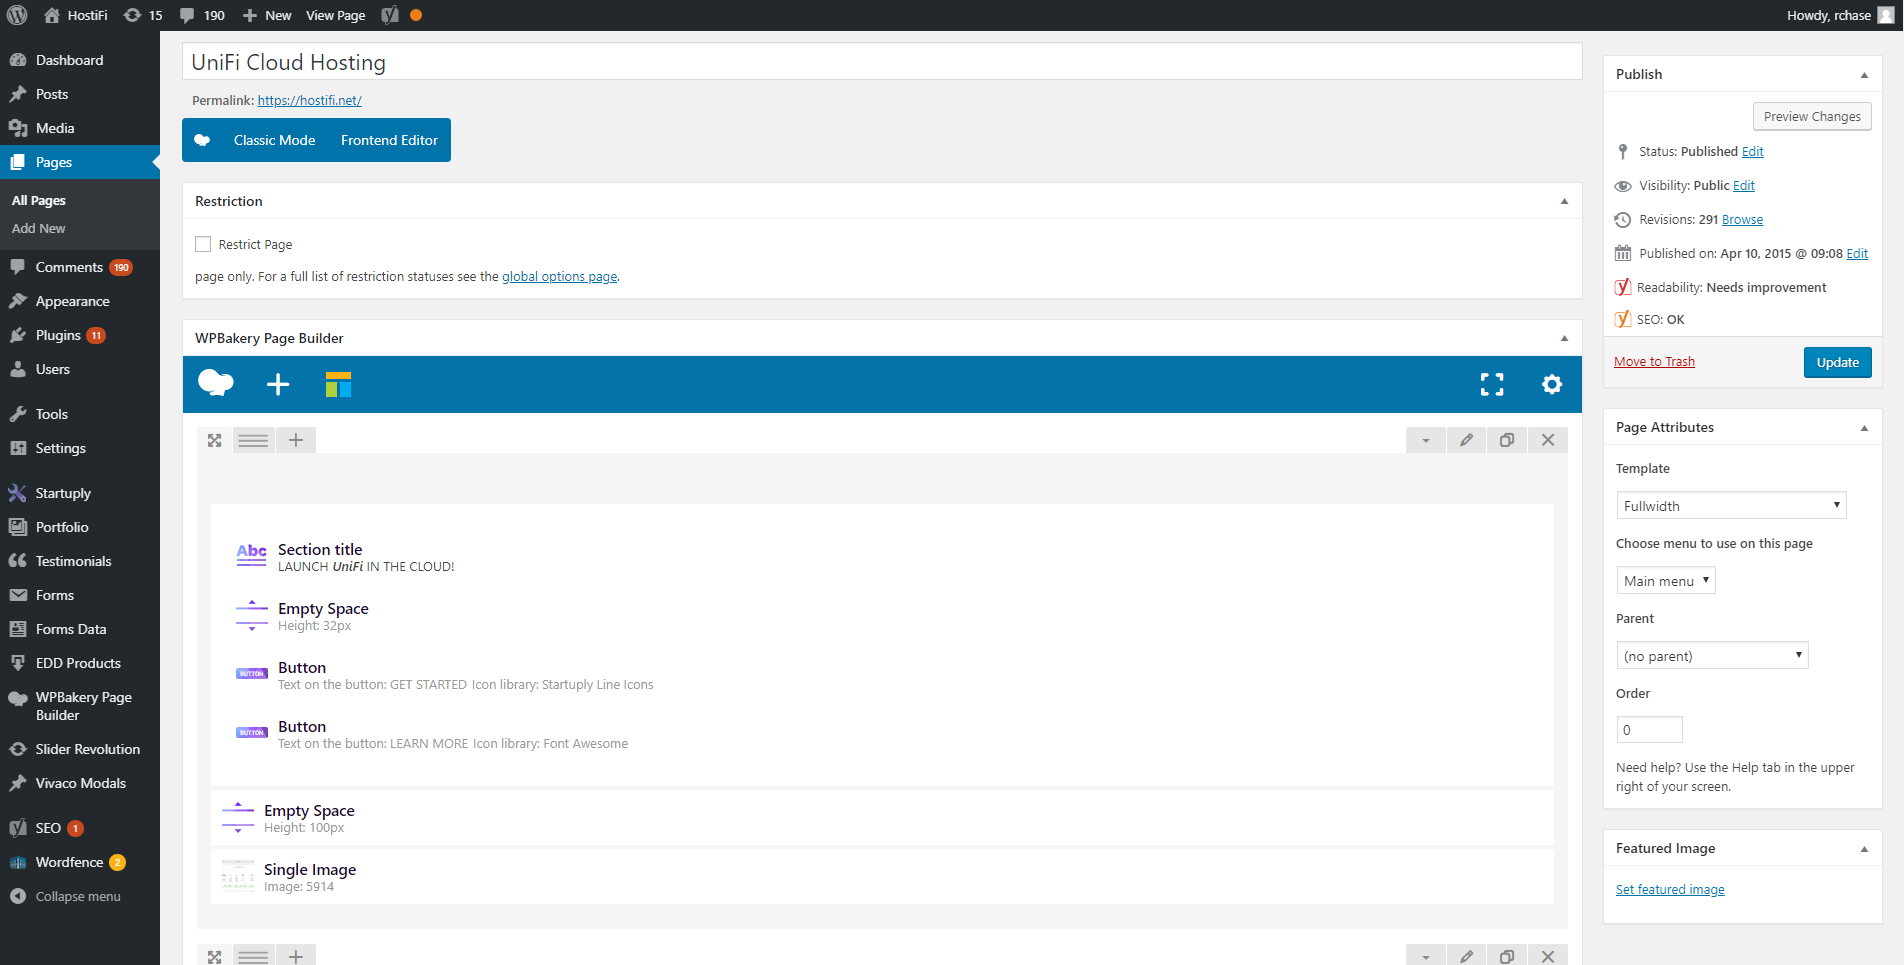
Task: Open the Template dropdown showing Fullwidth
Action: click(1731, 506)
